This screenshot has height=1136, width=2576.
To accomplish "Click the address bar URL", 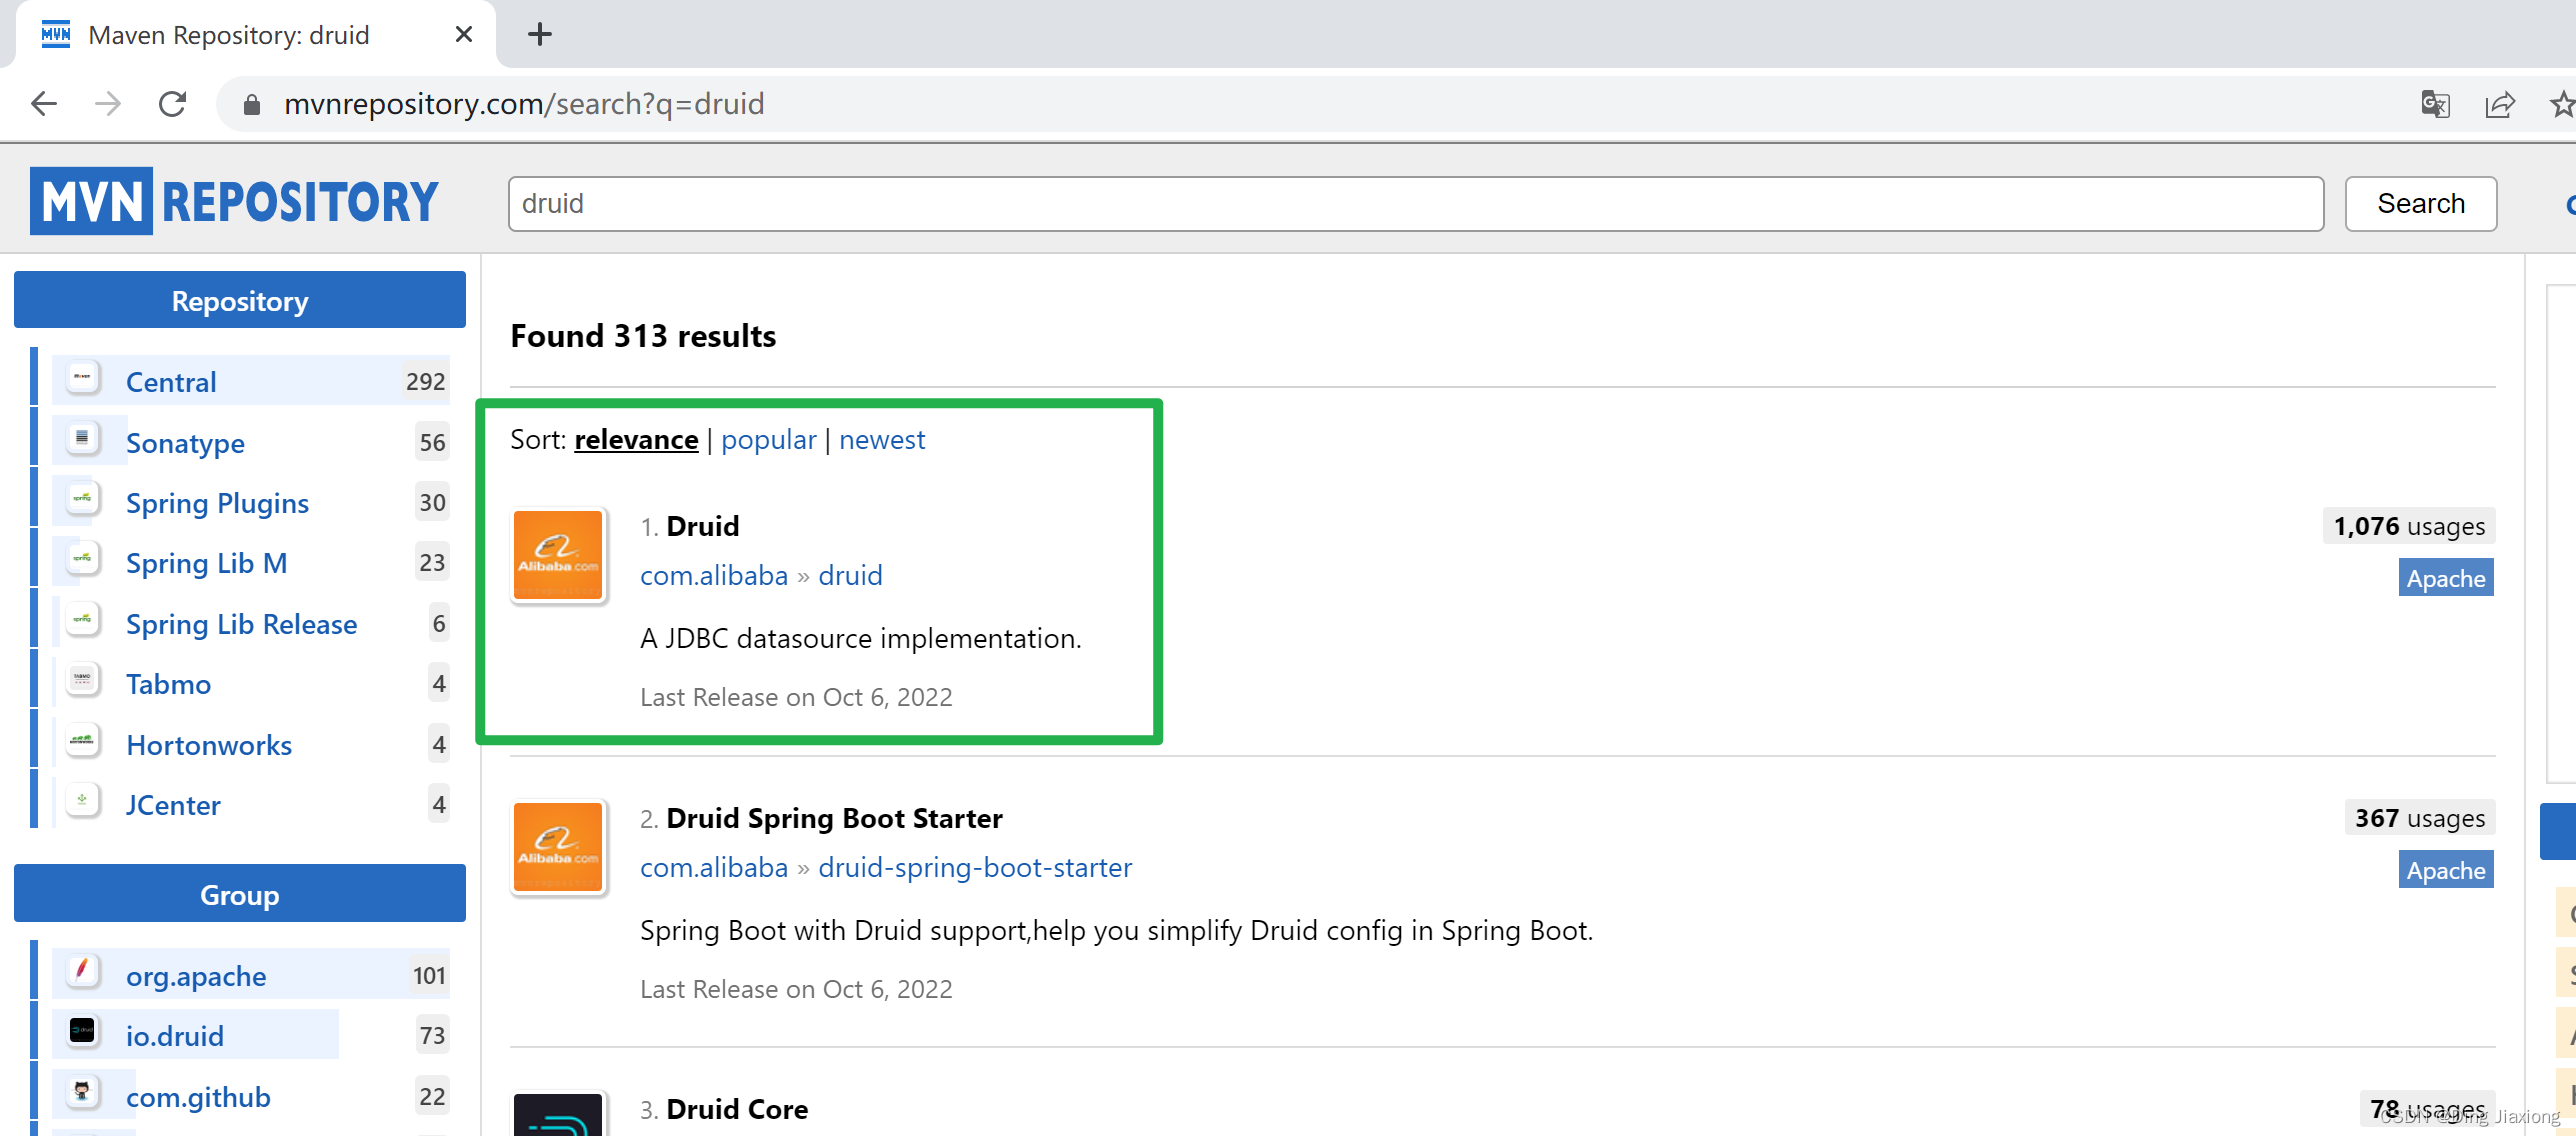I will (524, 104).
